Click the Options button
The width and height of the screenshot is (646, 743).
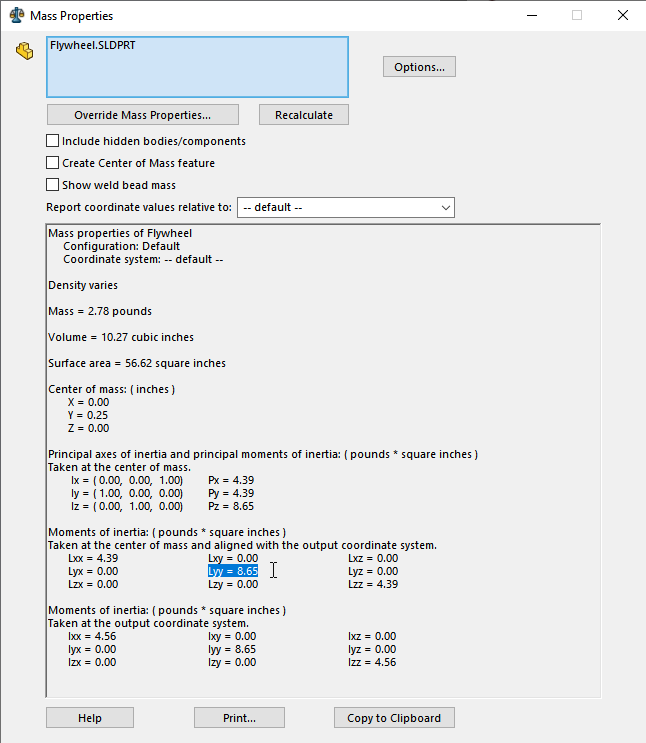pyautogui.click(x=419, y=67)
